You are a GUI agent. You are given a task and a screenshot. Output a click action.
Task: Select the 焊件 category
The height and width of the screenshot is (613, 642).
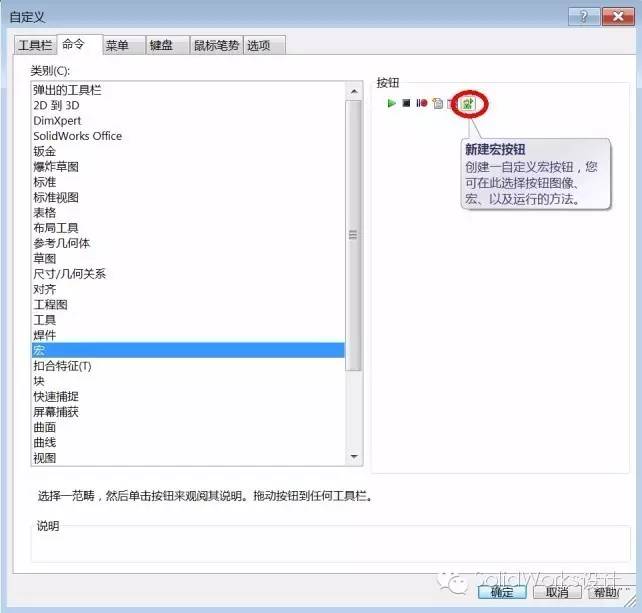(x=188, y=335)
